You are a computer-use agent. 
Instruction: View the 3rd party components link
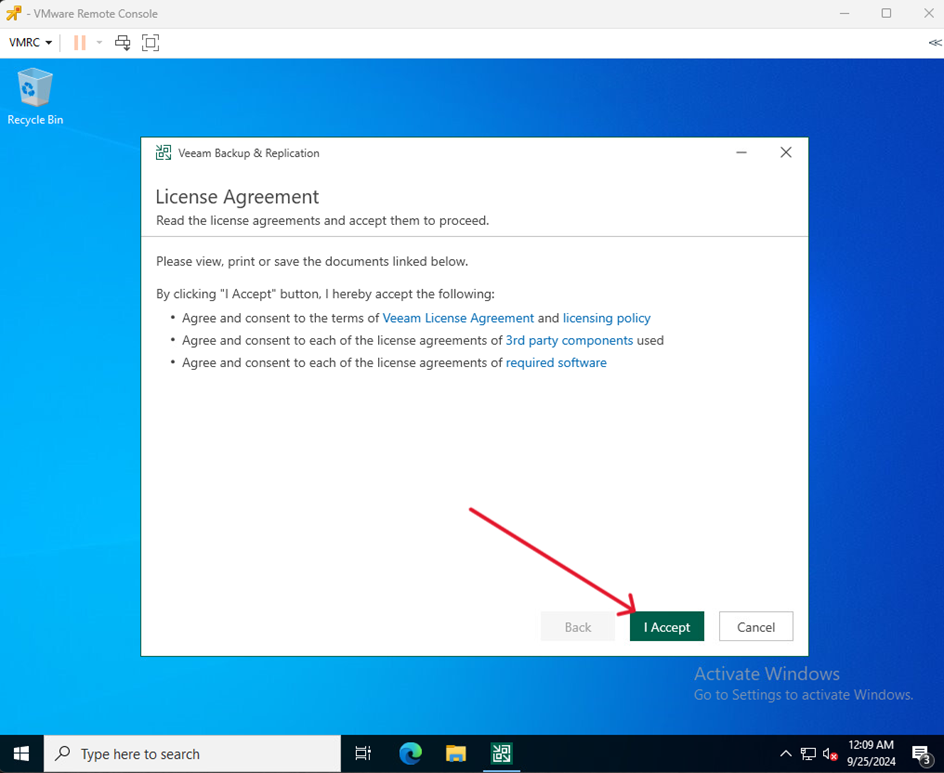[569, 340]
